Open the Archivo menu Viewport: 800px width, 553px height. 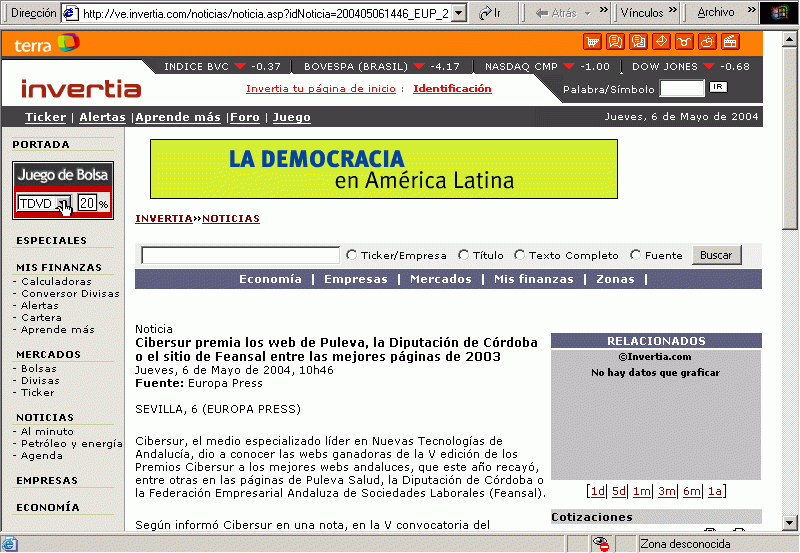click(x=716, y=12)
